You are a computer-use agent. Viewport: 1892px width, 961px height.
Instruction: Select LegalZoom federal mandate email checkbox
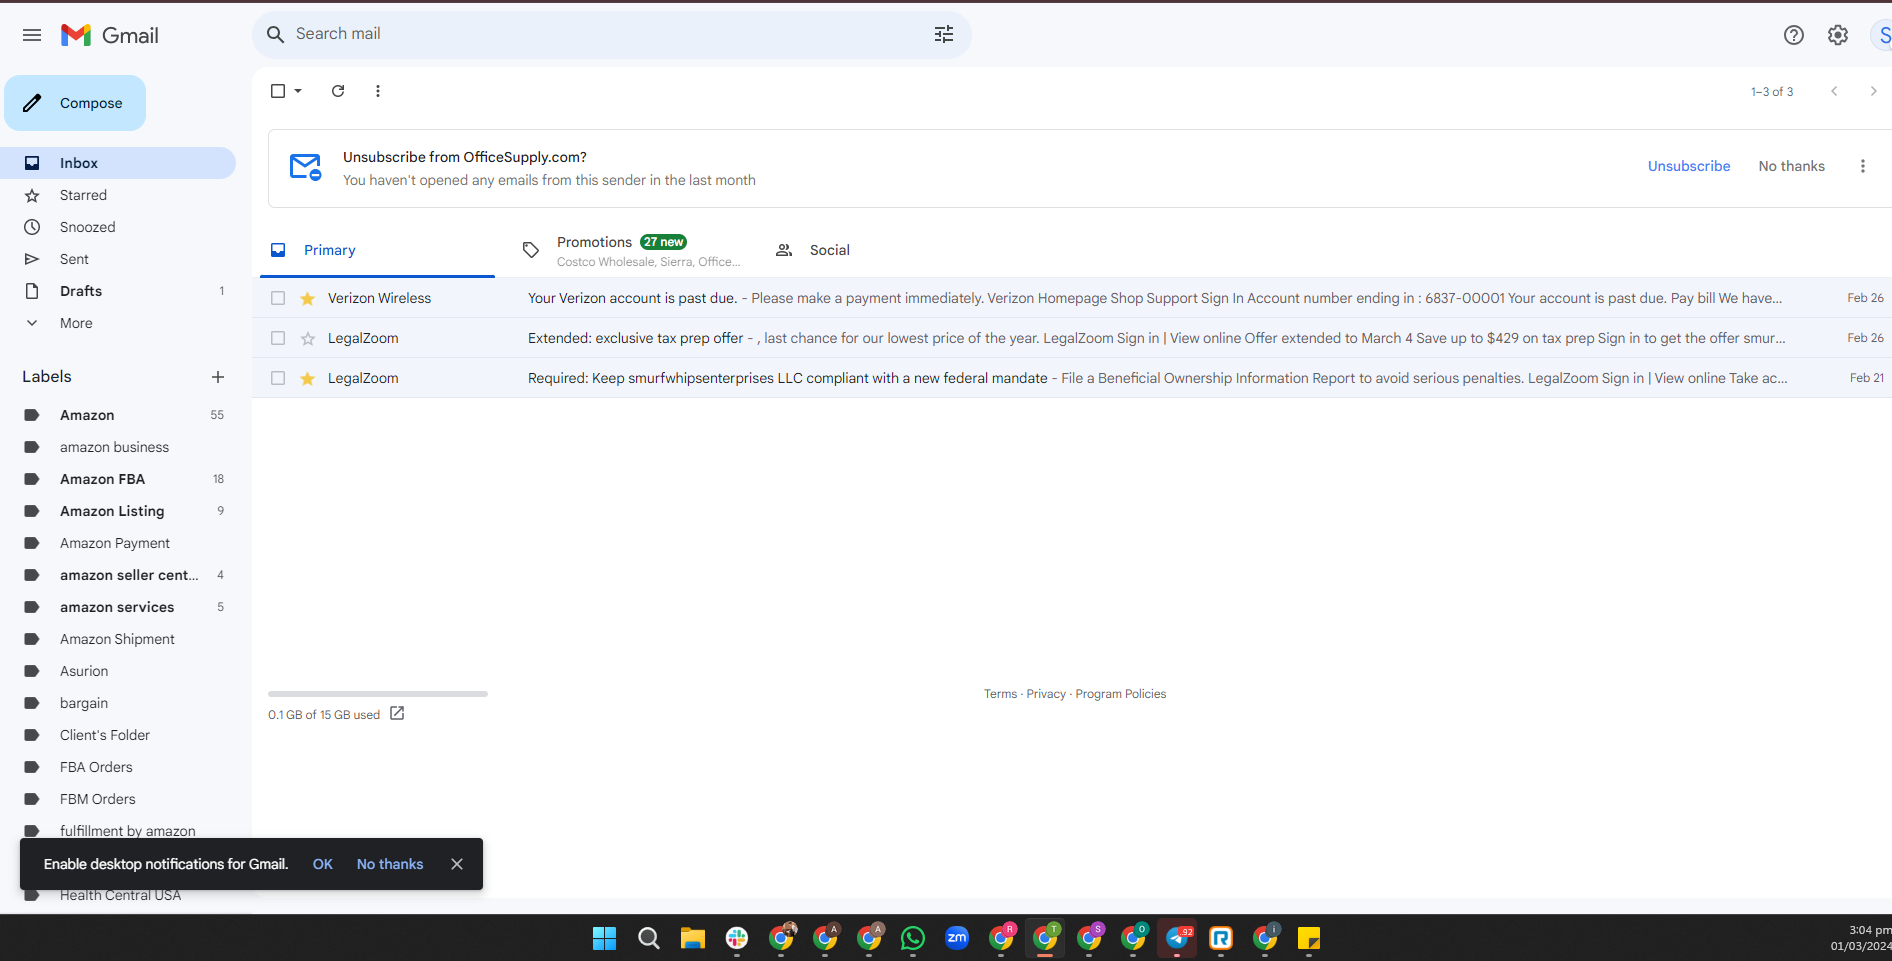pos(278,378)
